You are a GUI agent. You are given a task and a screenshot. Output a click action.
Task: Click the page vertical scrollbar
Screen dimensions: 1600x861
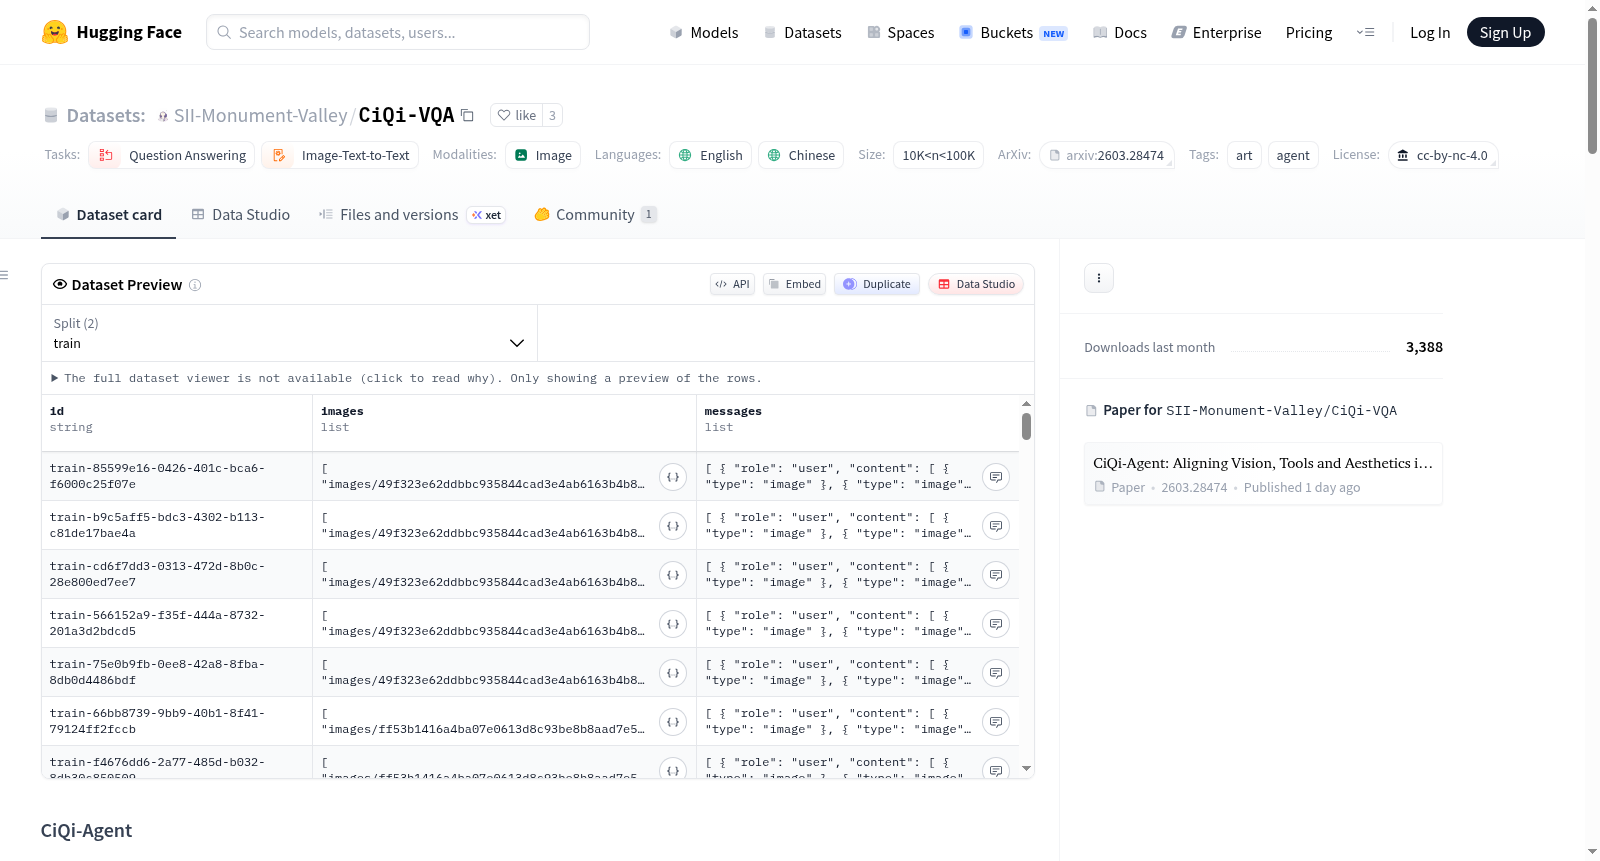click(1592, 86)
